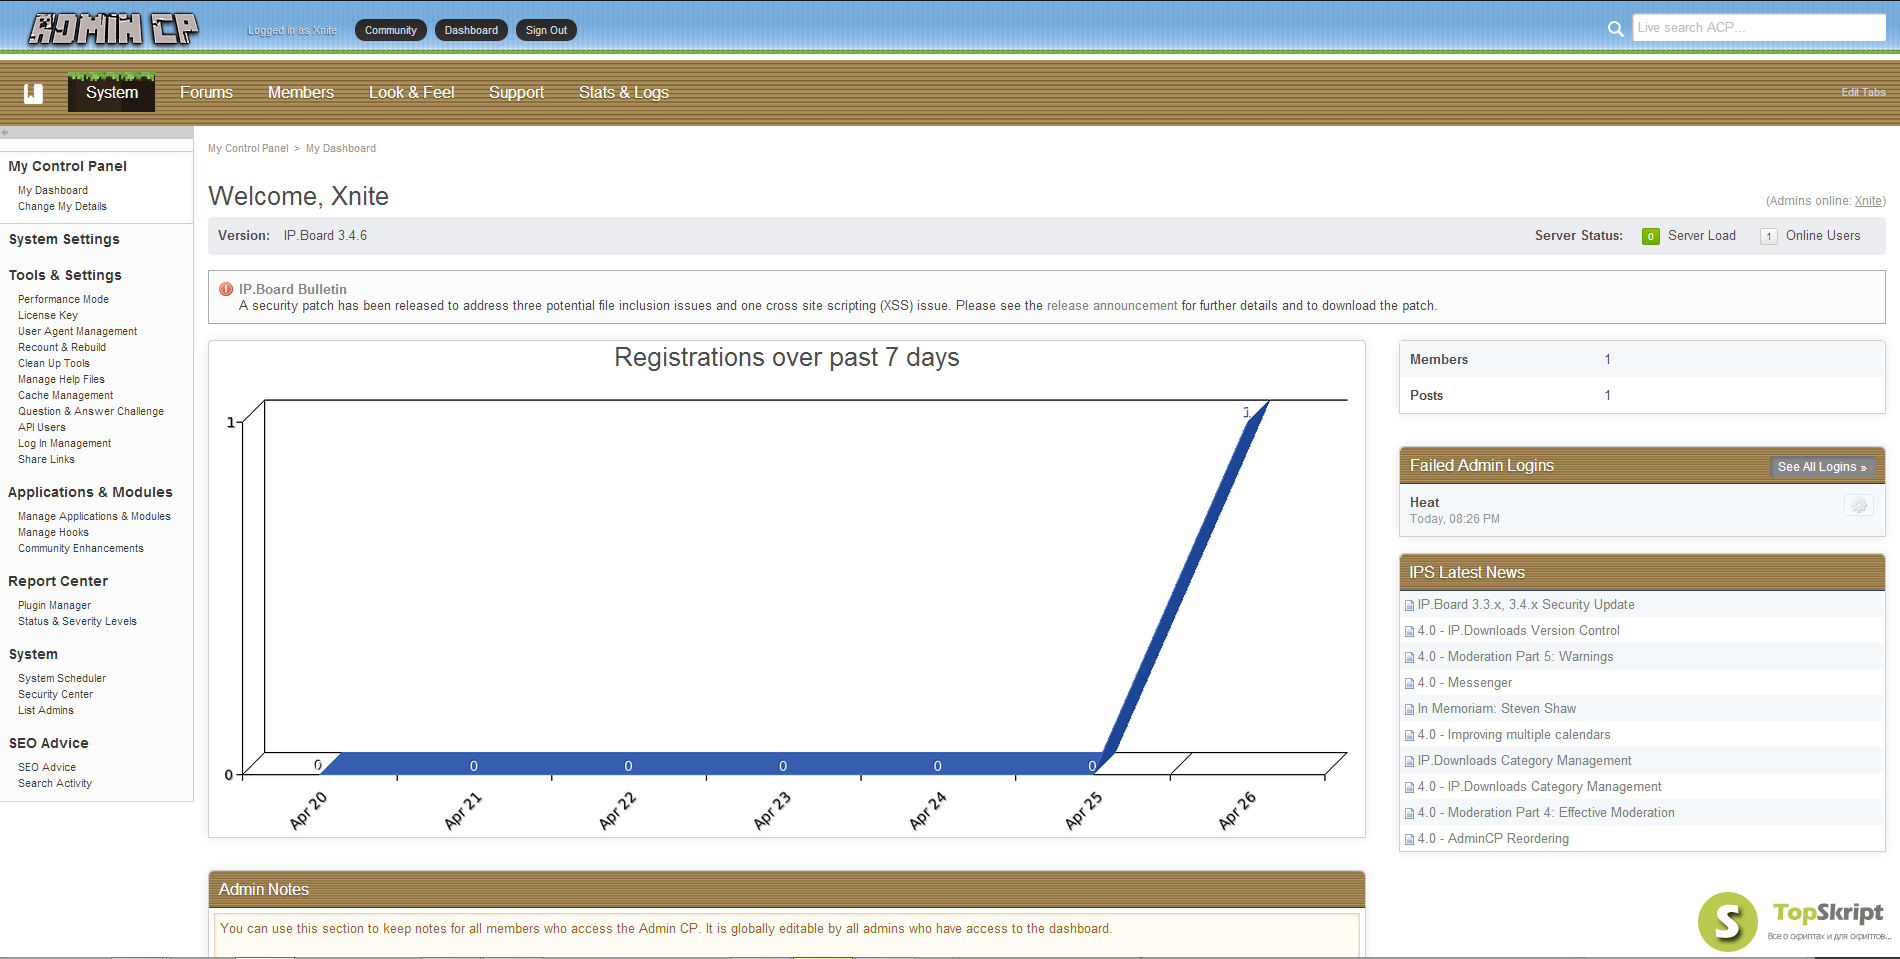Image resolution: width=1900 pixels, height=959 pixels.
Task: Open Clean Up Tools
Action: pos(54,363)
